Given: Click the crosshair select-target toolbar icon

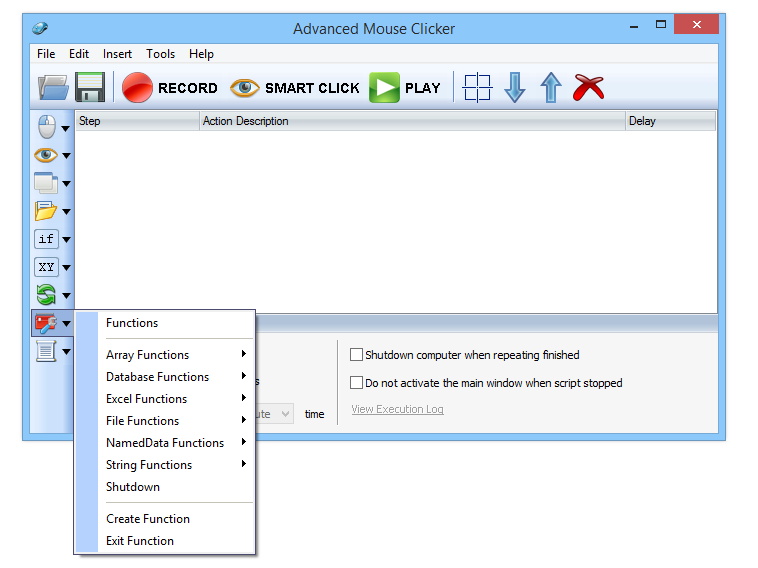Looking at the screenshot, I should [477, 87].
